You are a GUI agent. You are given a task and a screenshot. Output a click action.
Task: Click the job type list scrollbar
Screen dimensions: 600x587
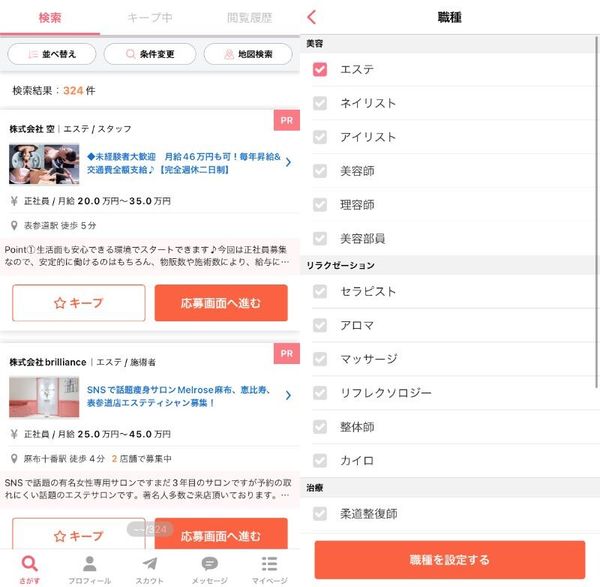click(596, 212)
